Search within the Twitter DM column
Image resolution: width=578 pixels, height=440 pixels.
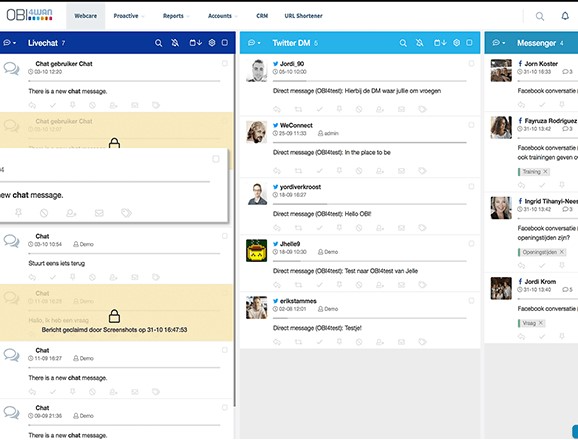(x=403, y=43)
